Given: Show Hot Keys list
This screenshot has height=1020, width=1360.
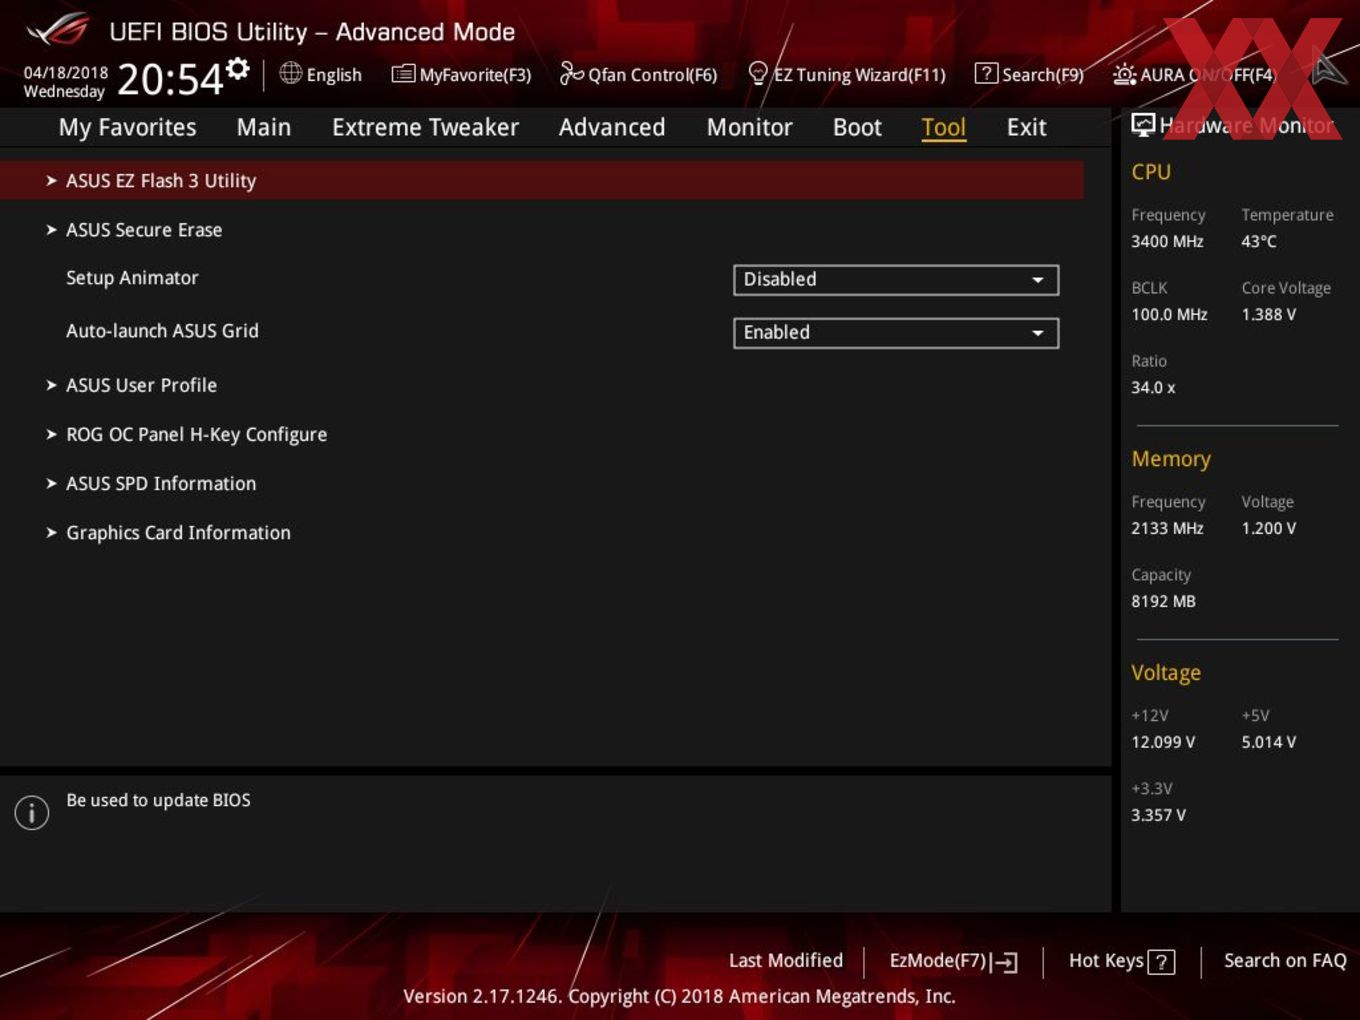Looking at the screenshot, I should click(x=1106, y=960).
